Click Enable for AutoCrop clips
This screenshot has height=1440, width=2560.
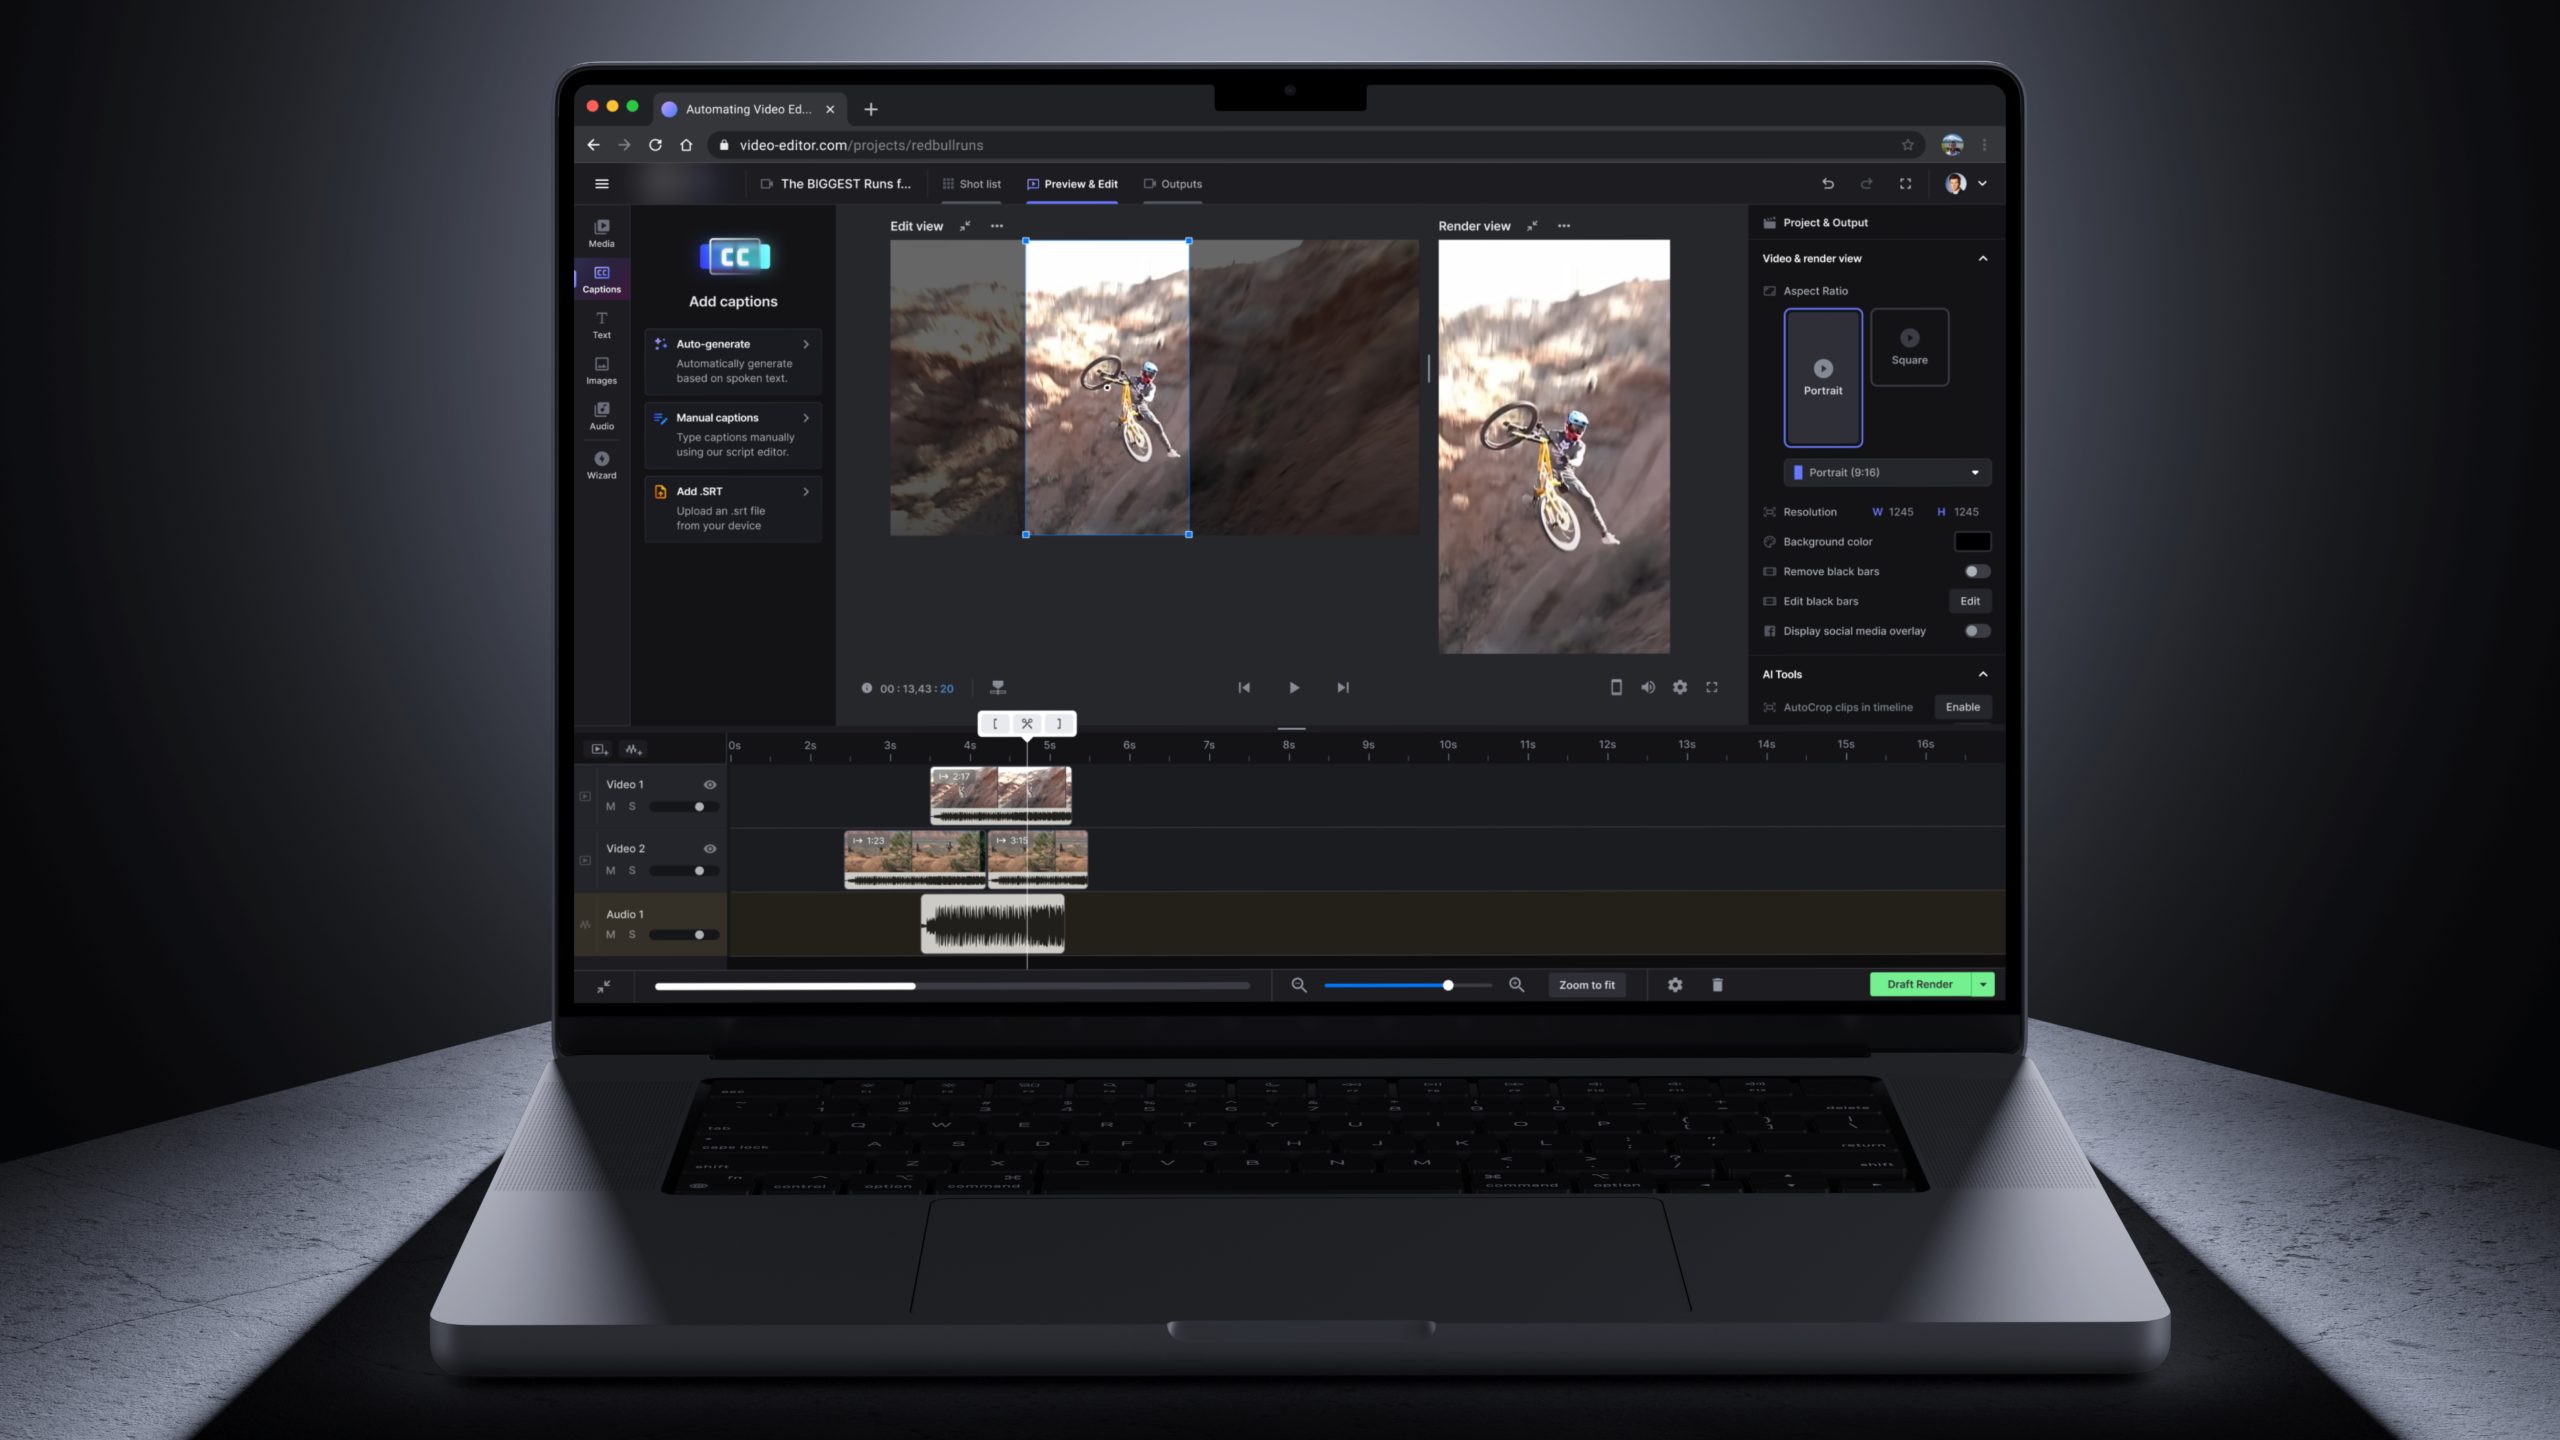(1962, 707)
